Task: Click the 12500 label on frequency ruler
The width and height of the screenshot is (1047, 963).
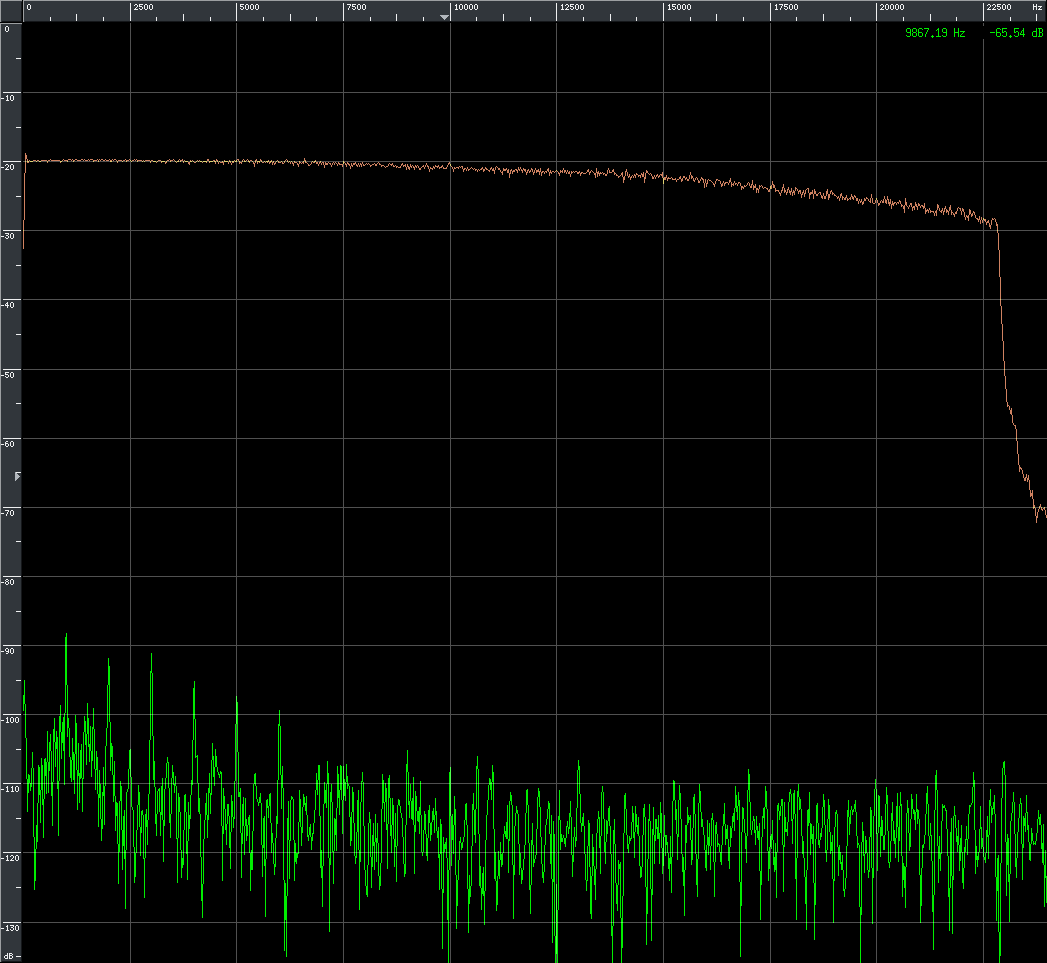Action: click(572, 7)
